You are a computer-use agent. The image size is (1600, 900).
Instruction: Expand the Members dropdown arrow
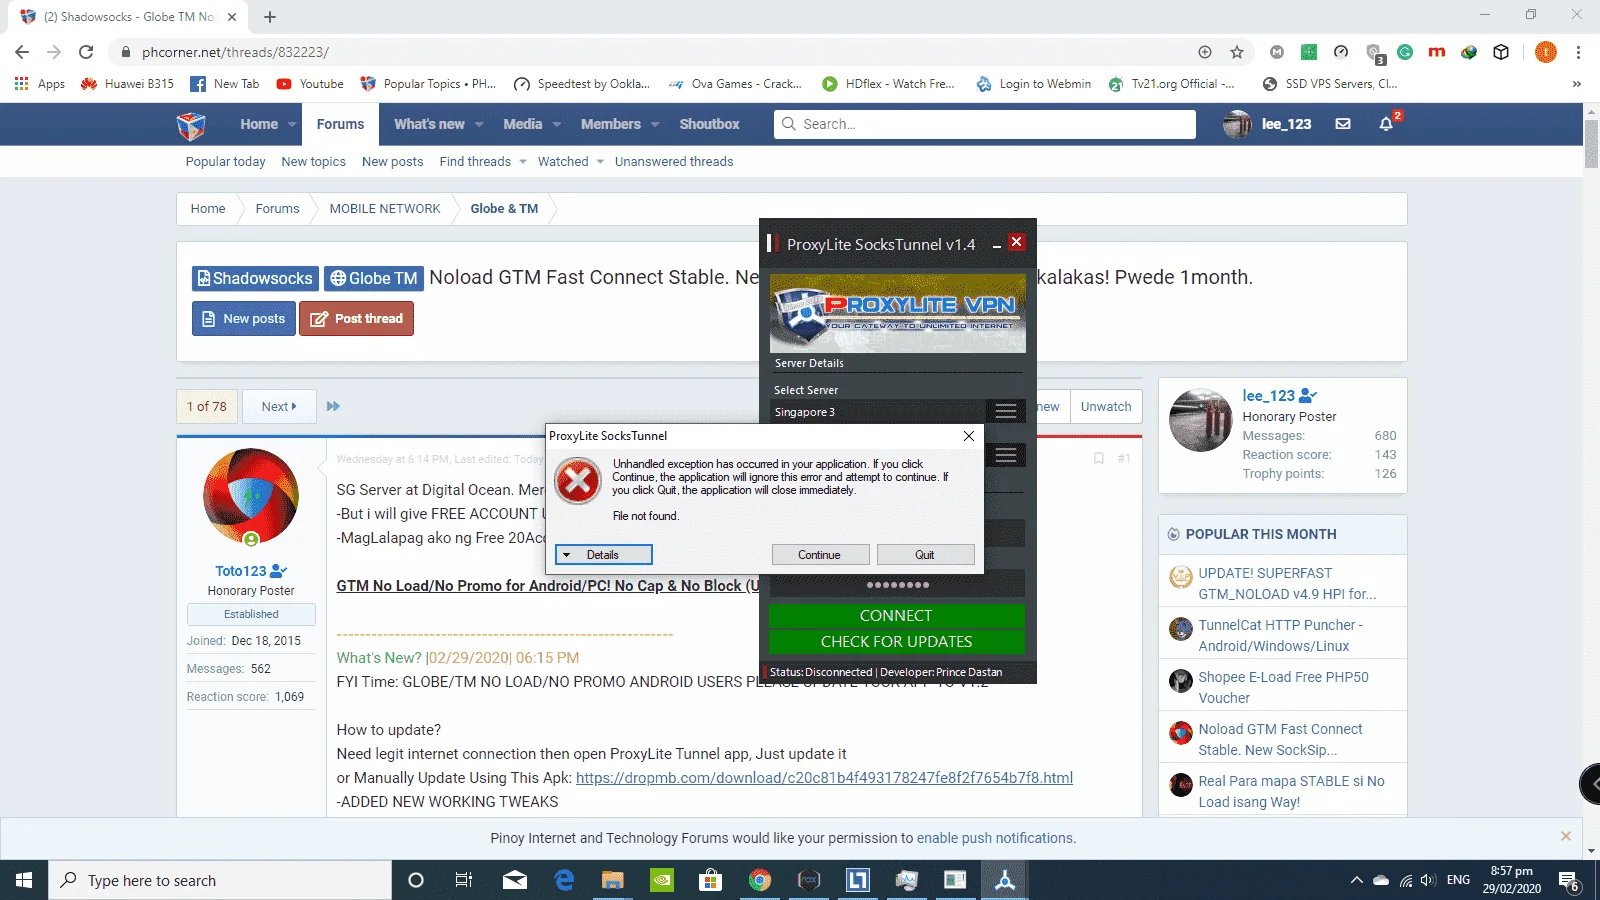click(655, 125)
